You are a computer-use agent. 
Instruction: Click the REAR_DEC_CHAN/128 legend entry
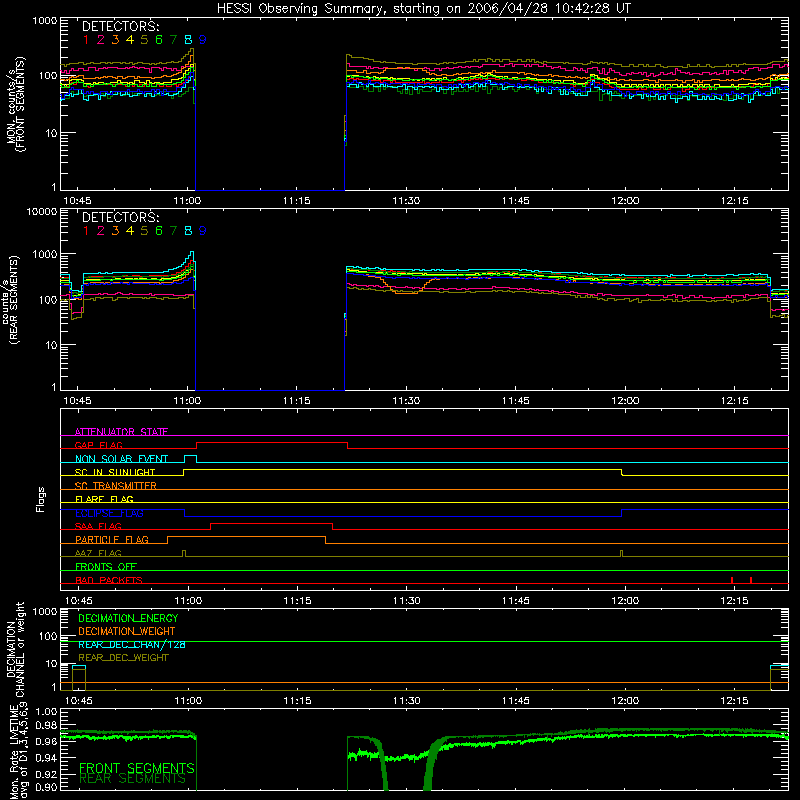pyautogui.click(x=132, y=644)
